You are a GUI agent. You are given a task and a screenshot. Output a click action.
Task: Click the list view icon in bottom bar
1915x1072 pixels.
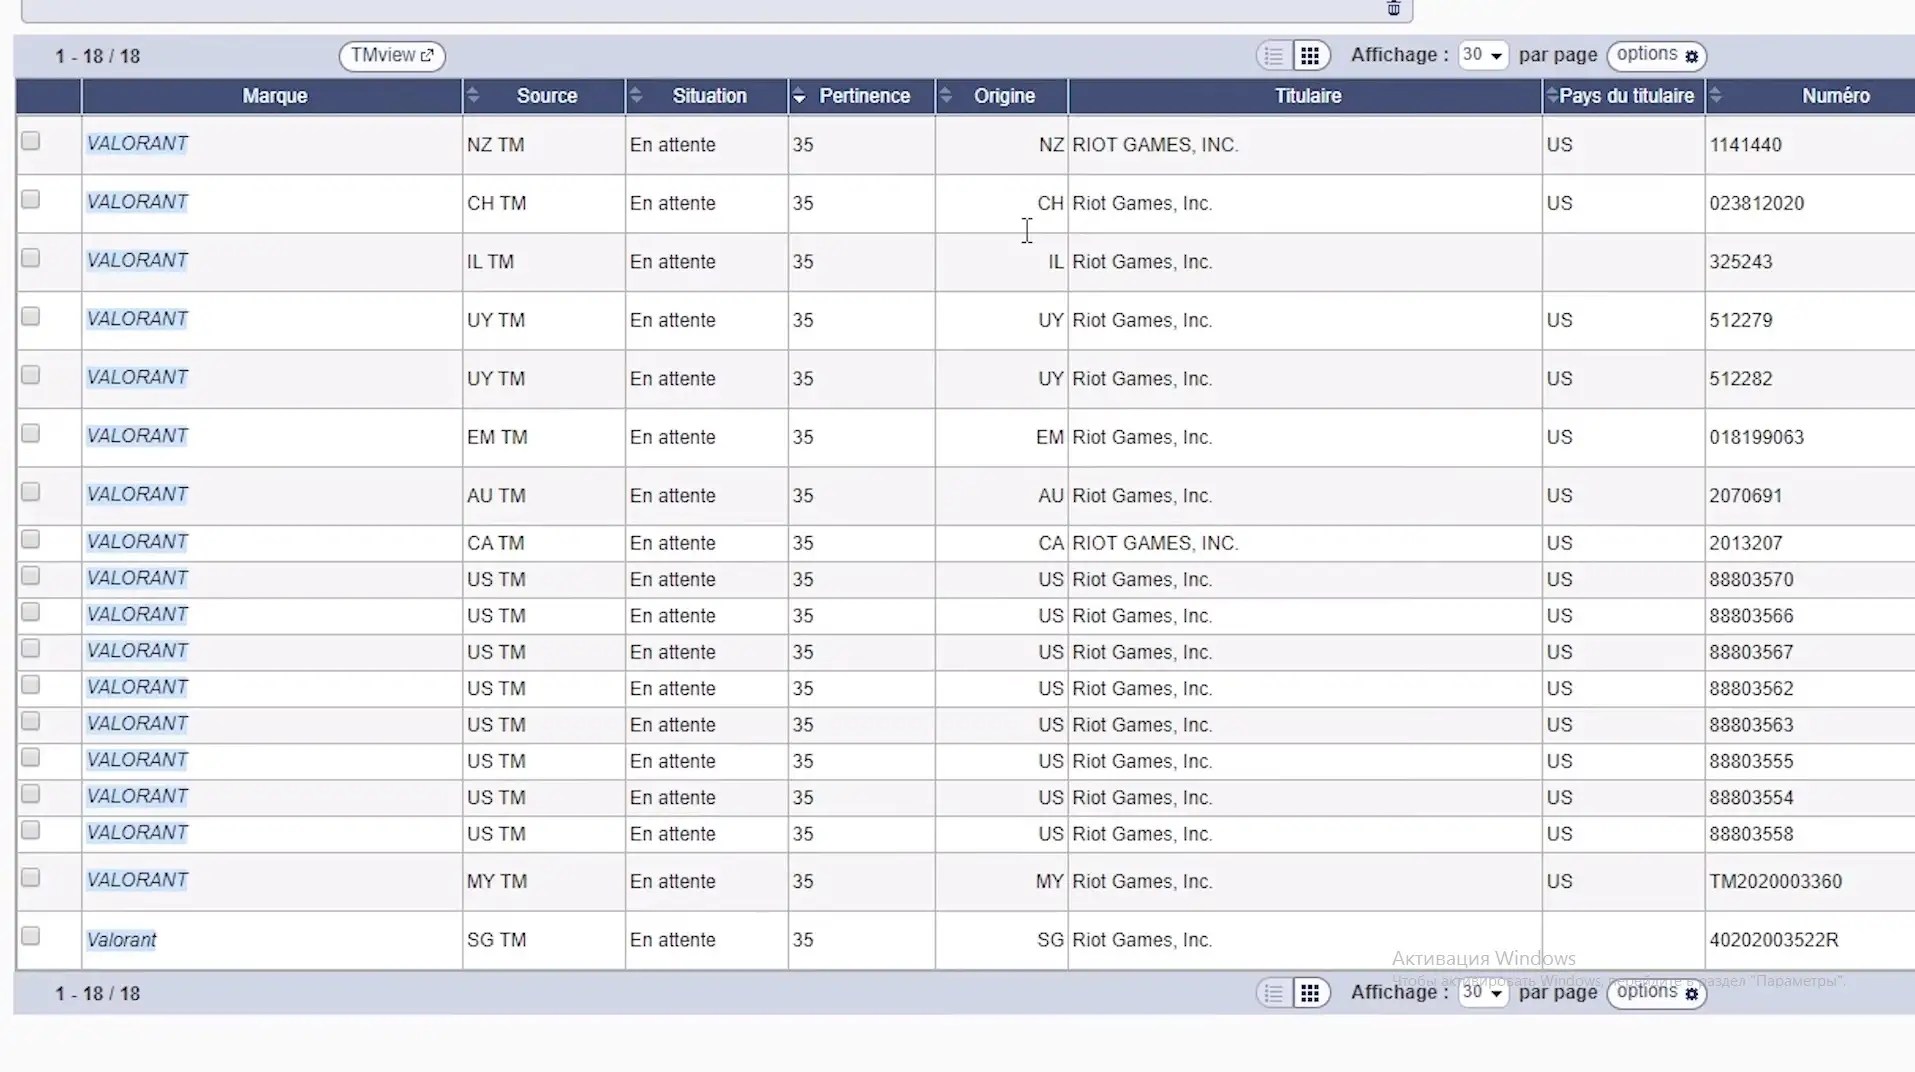pos(1273,992)
